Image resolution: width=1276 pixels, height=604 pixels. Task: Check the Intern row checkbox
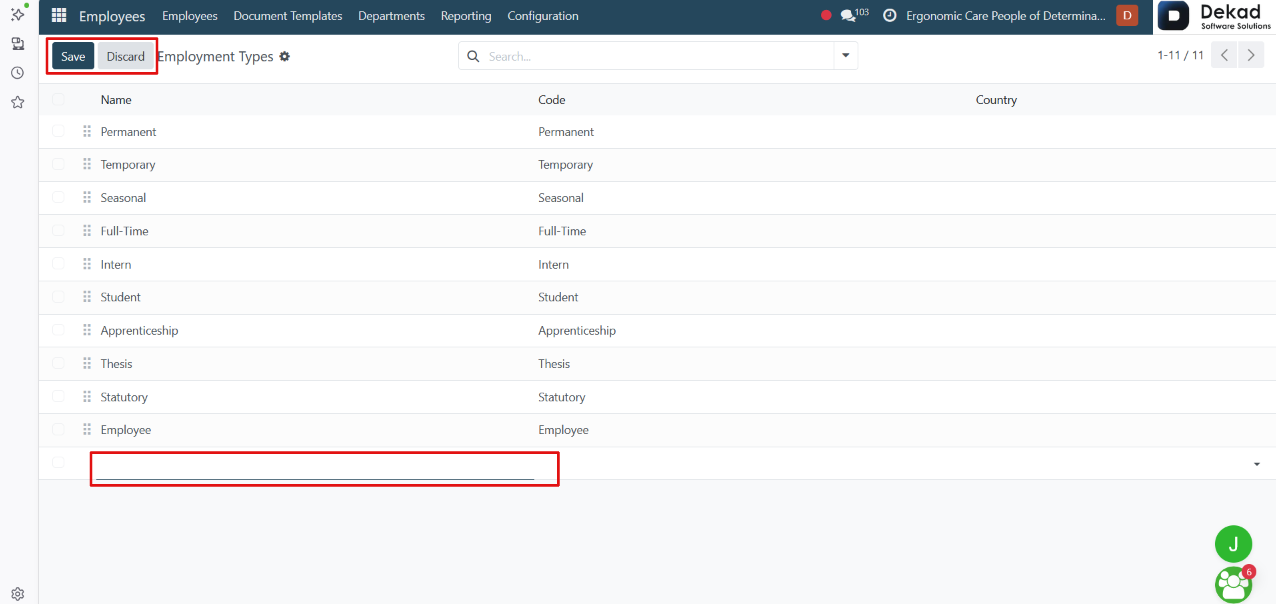pos(58,263)
